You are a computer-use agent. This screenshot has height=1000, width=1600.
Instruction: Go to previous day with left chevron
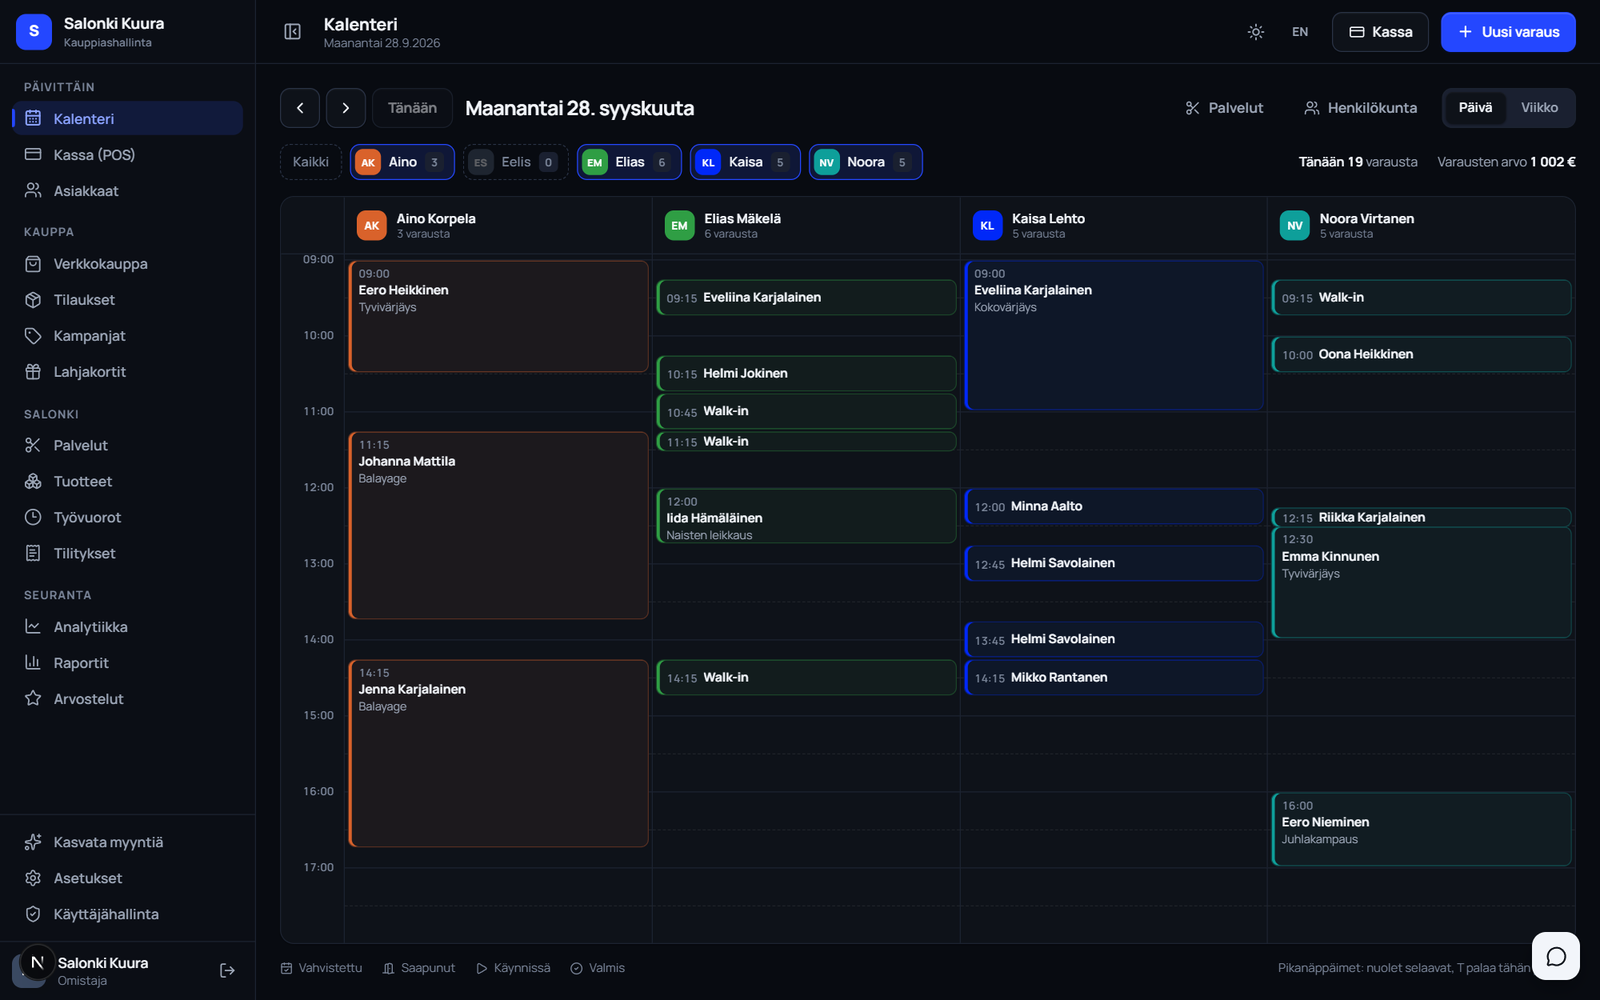coord(300,108)
